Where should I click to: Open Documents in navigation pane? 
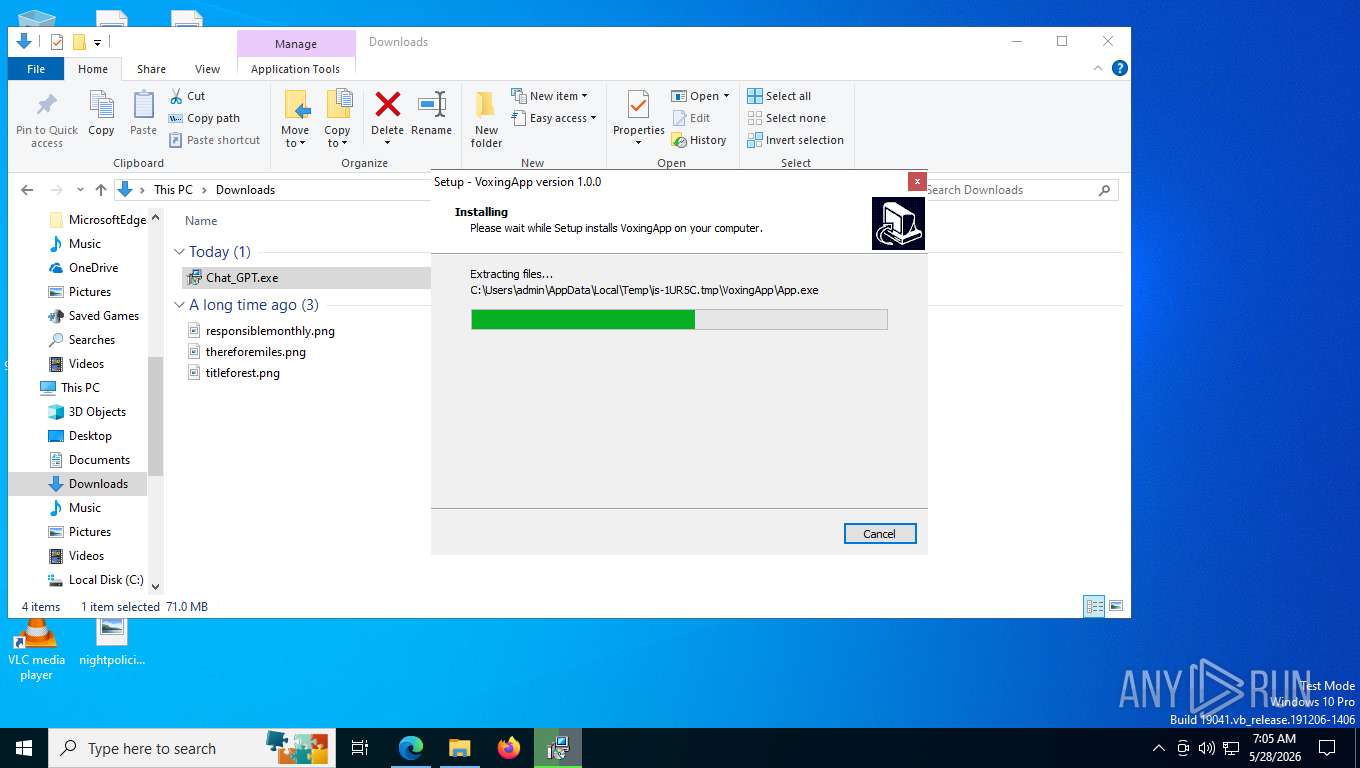(x=89, y=459)
